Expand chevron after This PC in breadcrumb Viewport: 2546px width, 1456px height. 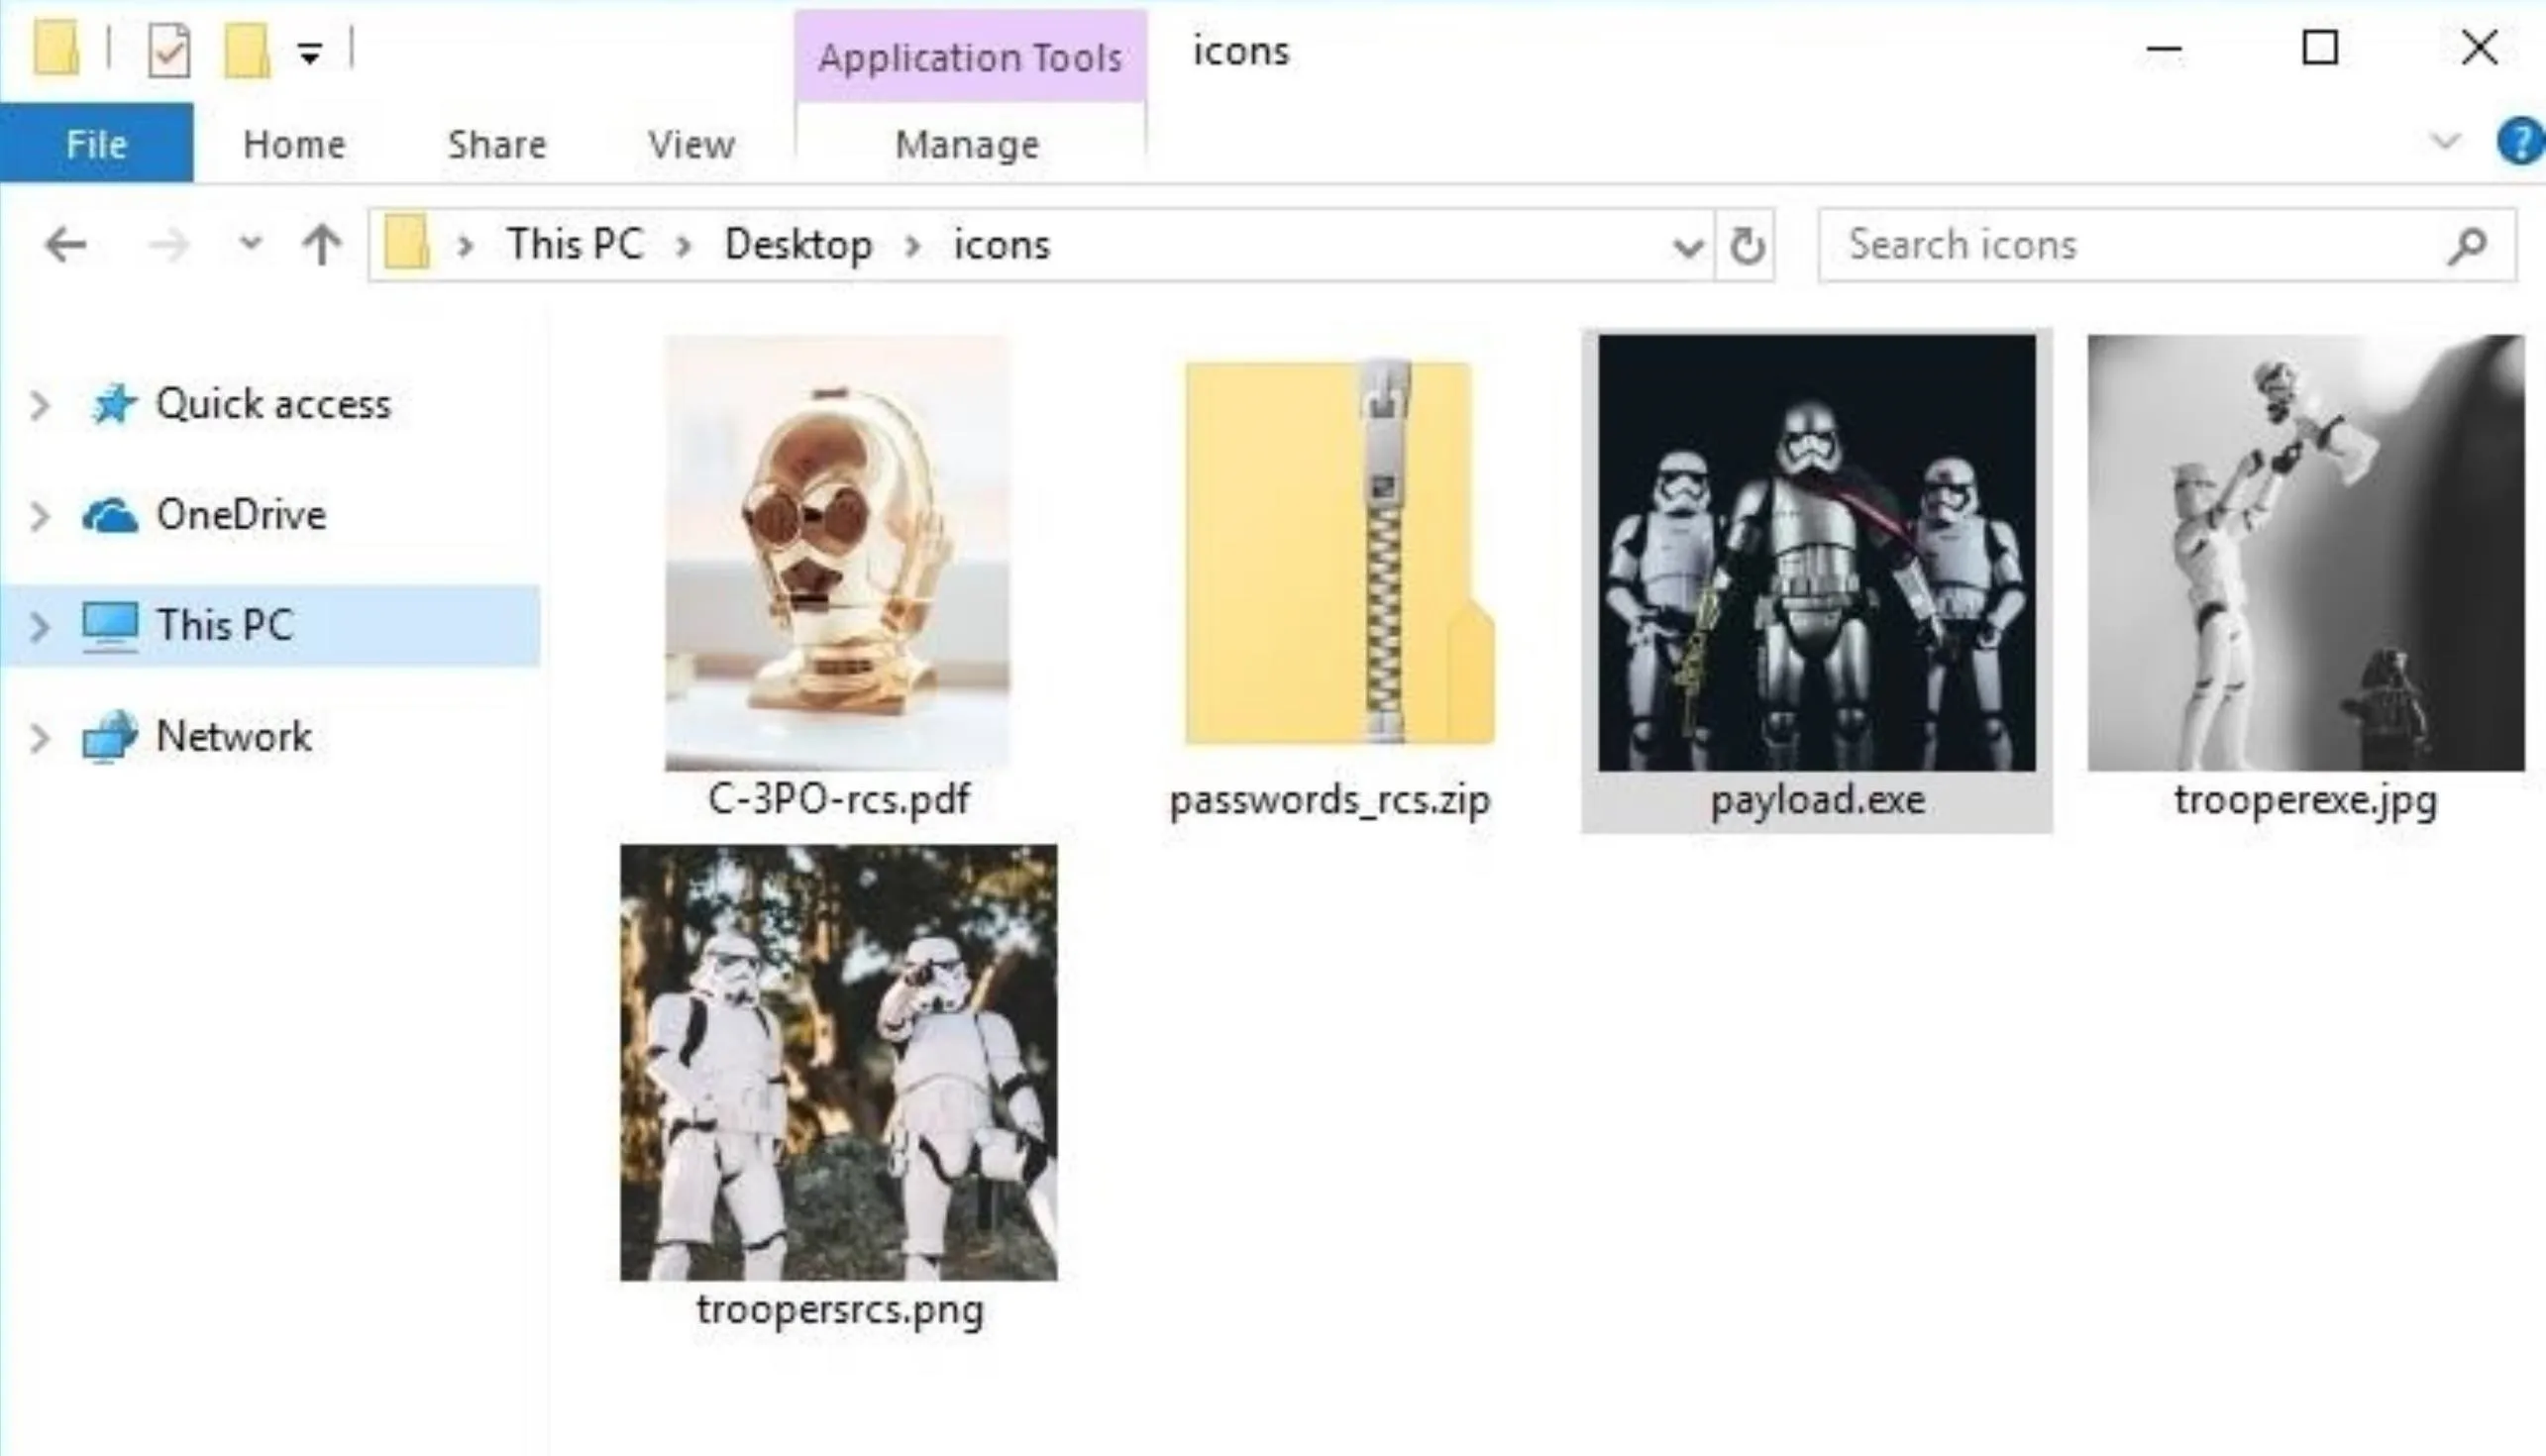click(684, 245)
